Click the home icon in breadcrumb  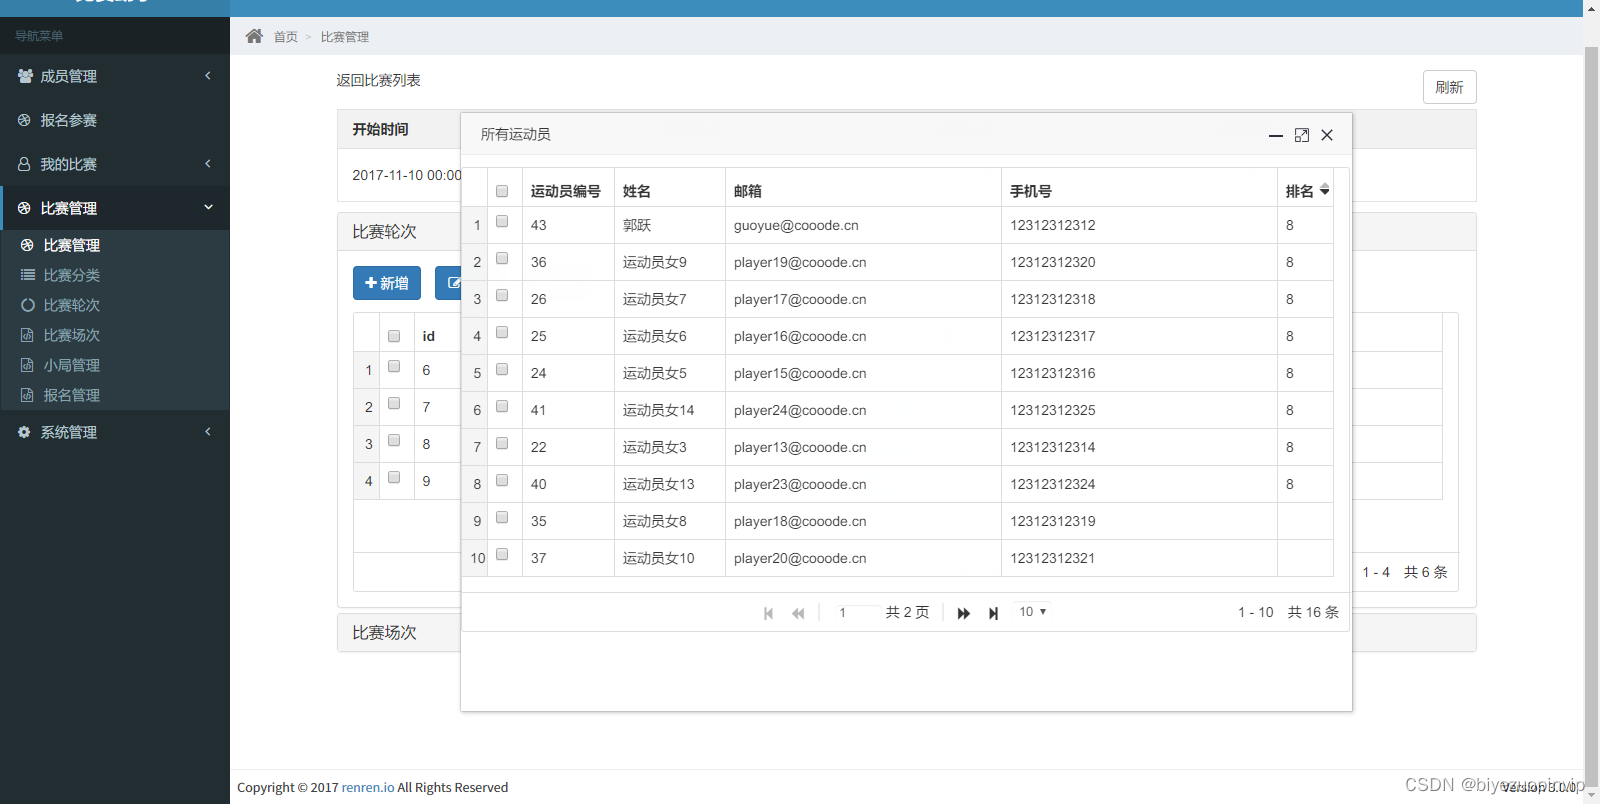(x=254, y=36)
